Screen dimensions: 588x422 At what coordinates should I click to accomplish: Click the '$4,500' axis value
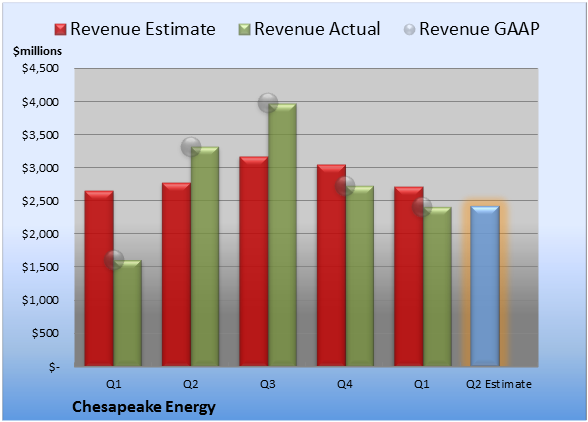point(40,68)
